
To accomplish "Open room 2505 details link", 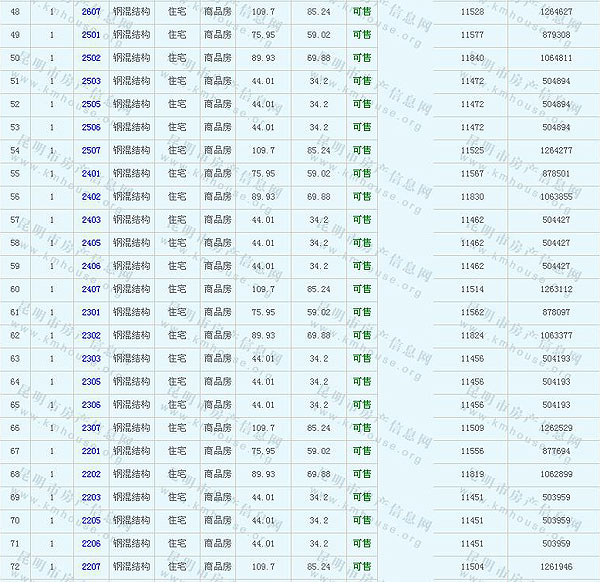I will coord(91,104).
